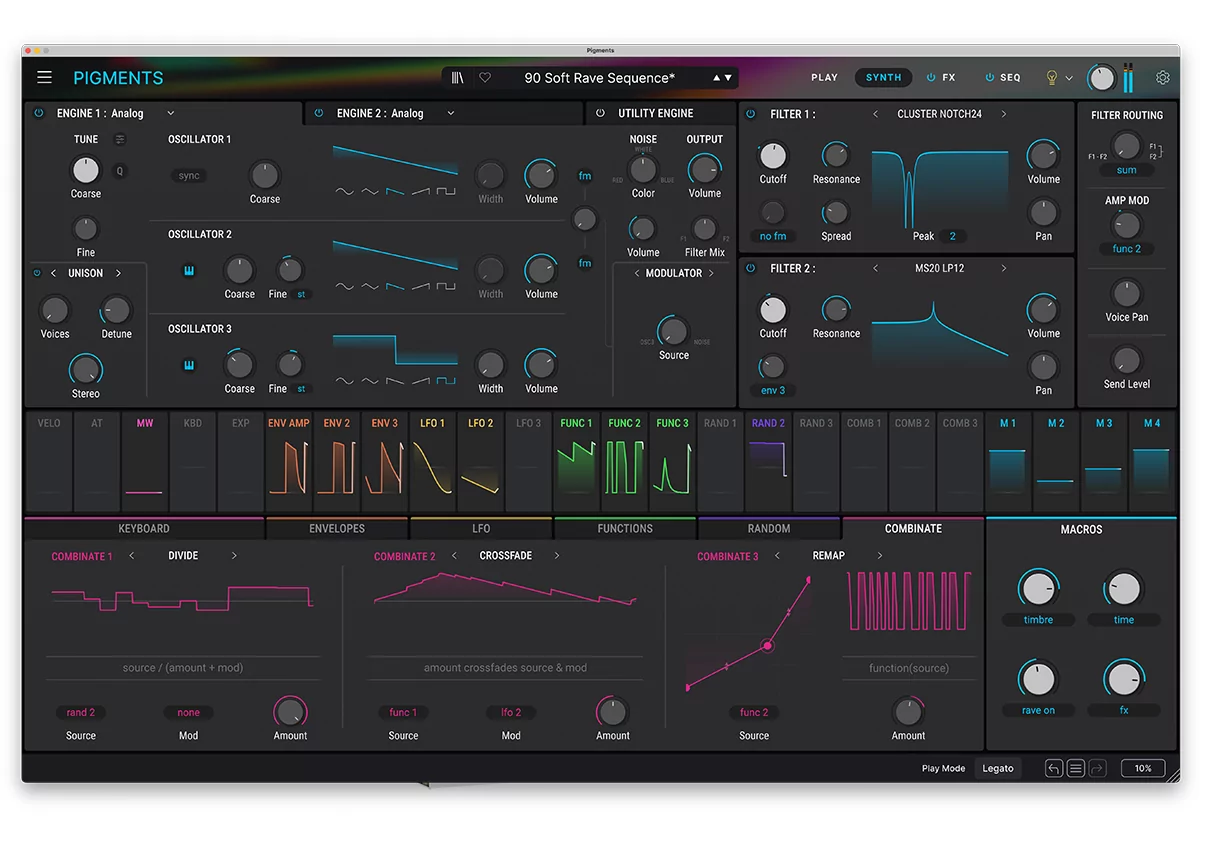Click the fm routing icon near Oscillator 1 output
This screenshot has width=1209, height=843.
point(585,175)
